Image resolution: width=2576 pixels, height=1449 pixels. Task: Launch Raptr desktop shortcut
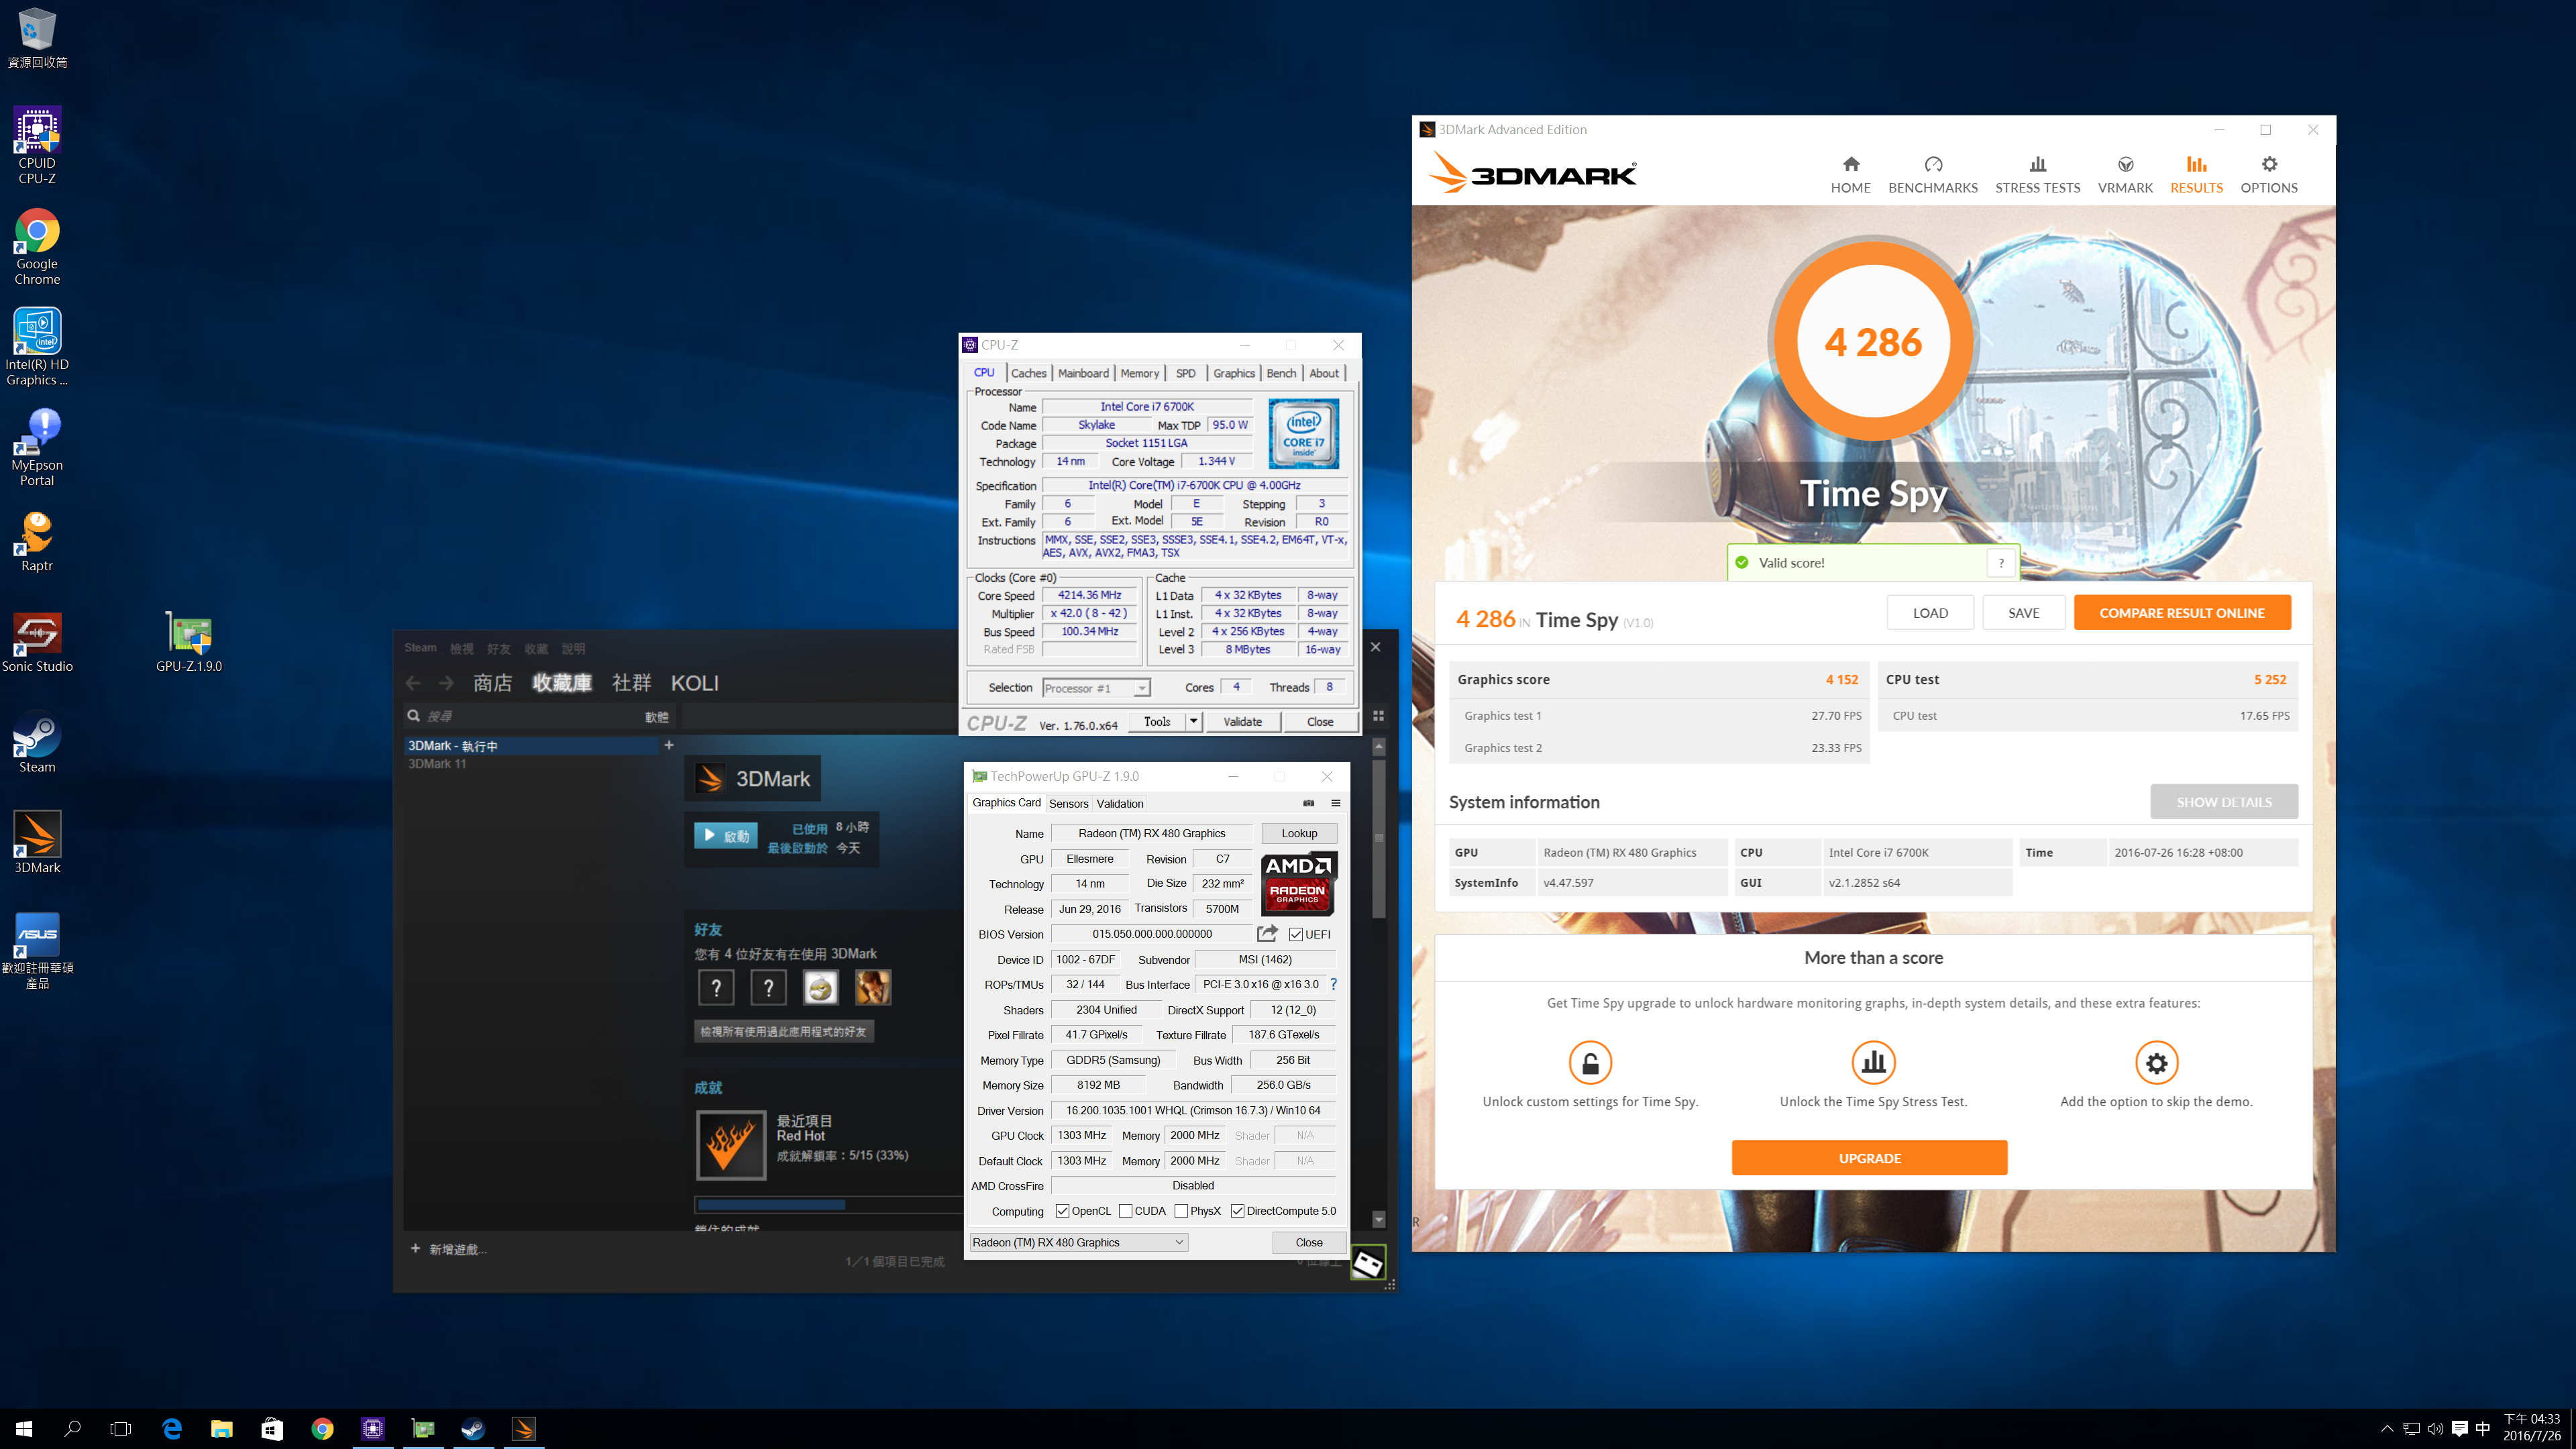[37, 541]
